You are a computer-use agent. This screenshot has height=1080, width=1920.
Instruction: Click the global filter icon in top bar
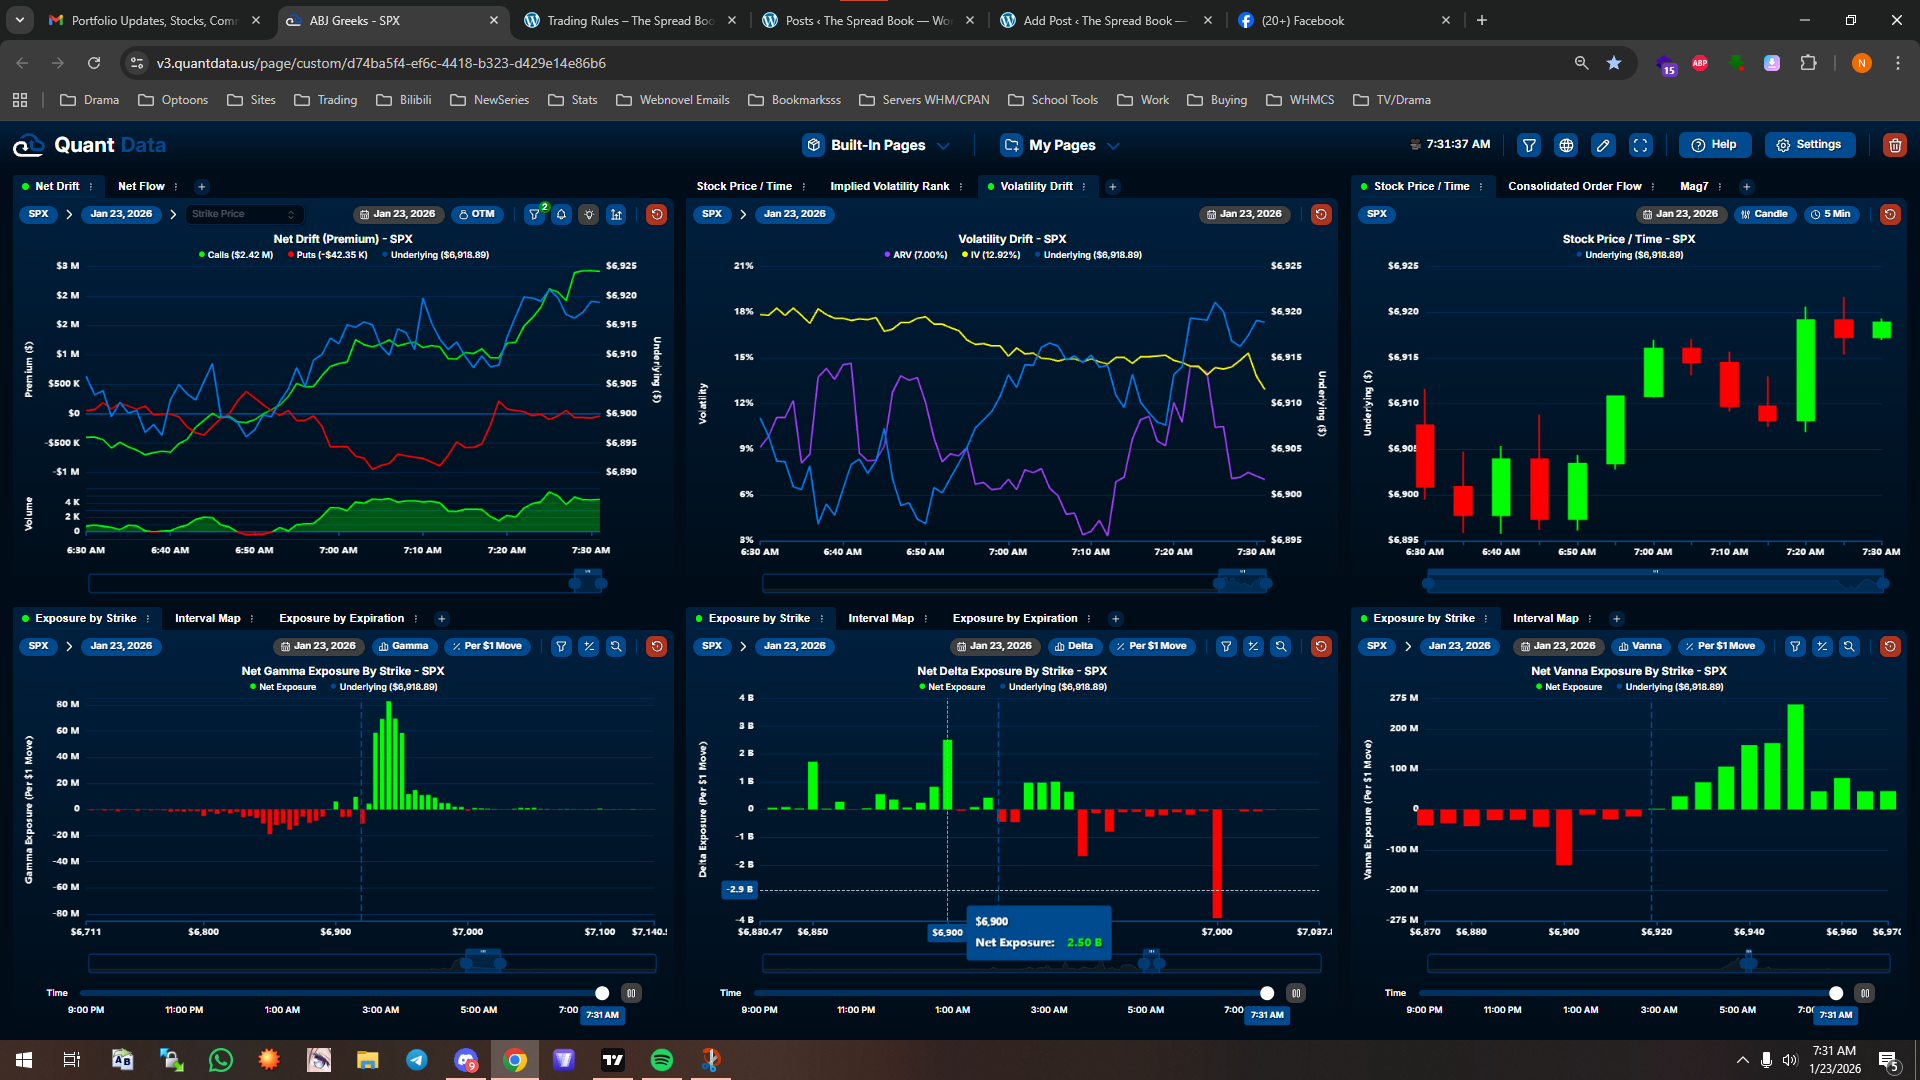pyautogui.click(x=1529, y=145)
